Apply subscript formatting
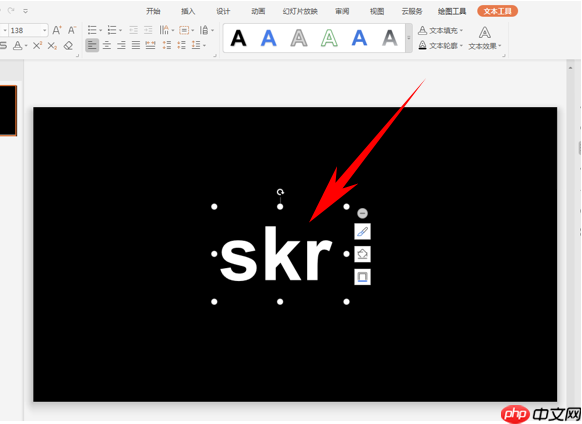The image size is (582, 424). [52, 46]
